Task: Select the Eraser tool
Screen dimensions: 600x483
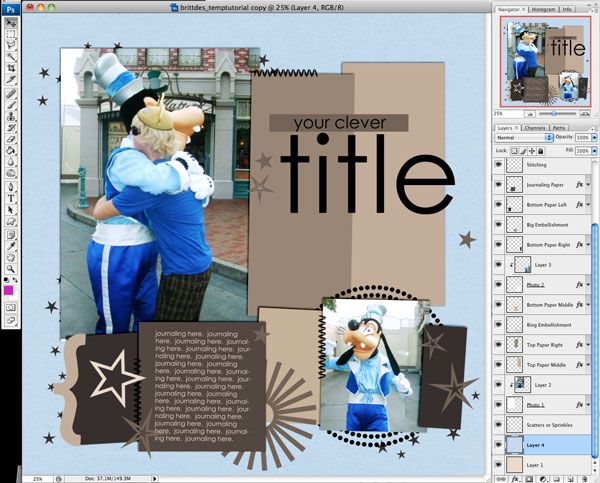Action: coord(11,139)
